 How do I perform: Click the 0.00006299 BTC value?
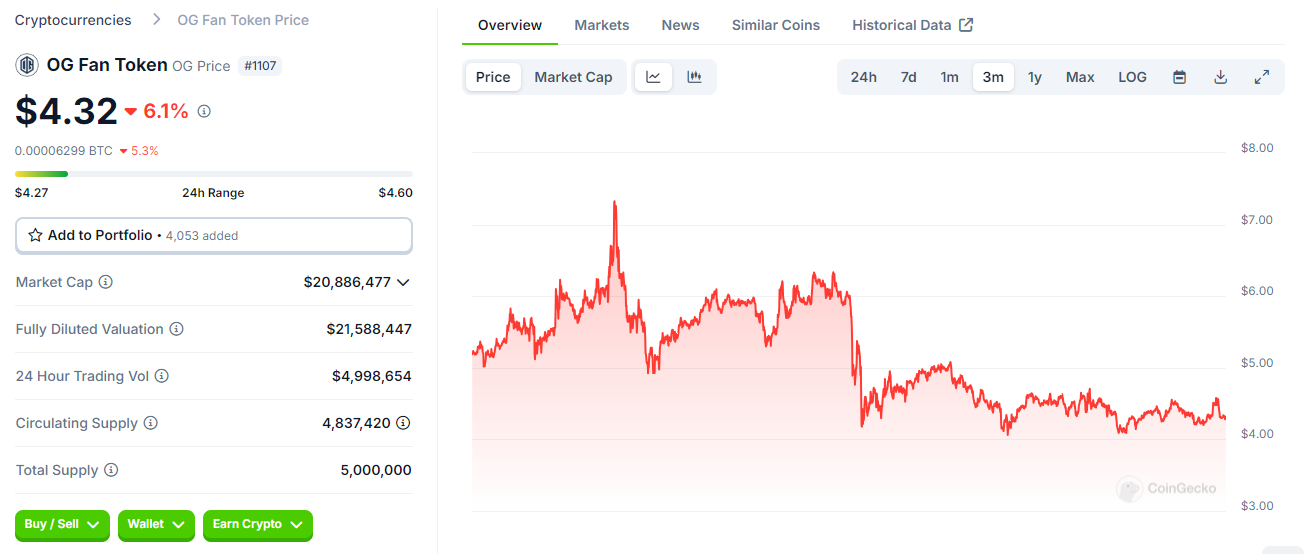(64, 151)
